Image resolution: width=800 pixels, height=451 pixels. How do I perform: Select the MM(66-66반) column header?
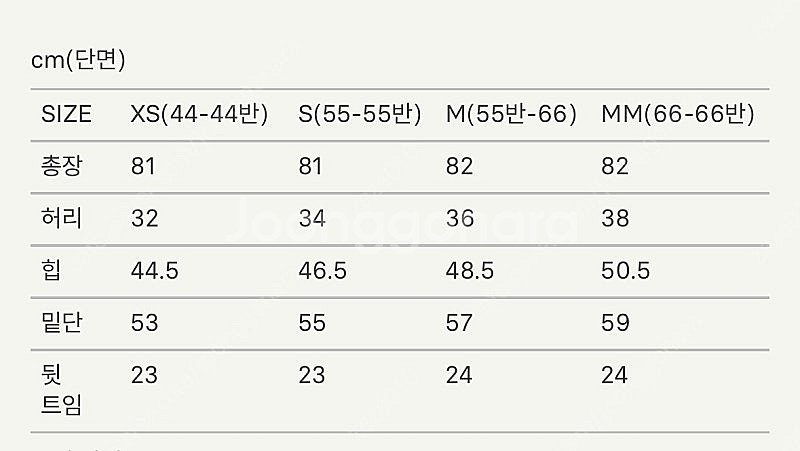678,114
